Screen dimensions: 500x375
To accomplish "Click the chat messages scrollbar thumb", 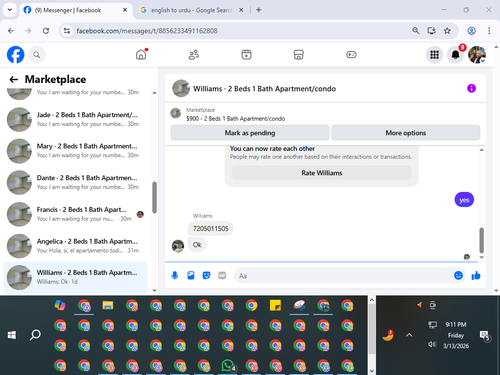I will coord(481,240).
